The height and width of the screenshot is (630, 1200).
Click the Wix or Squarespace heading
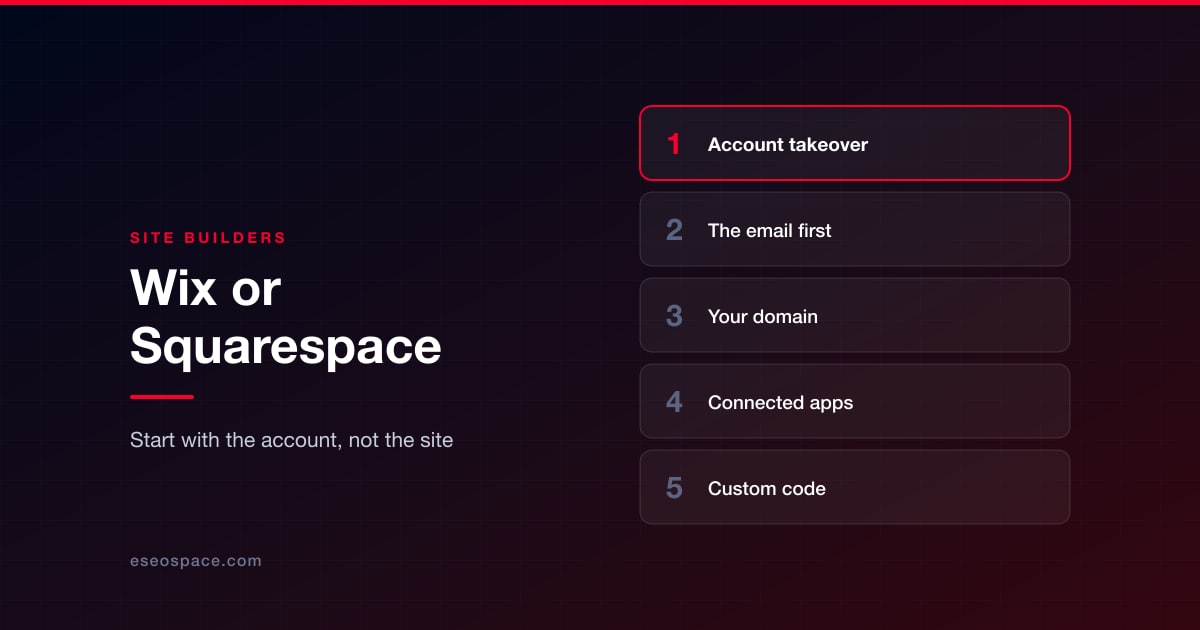286,317
